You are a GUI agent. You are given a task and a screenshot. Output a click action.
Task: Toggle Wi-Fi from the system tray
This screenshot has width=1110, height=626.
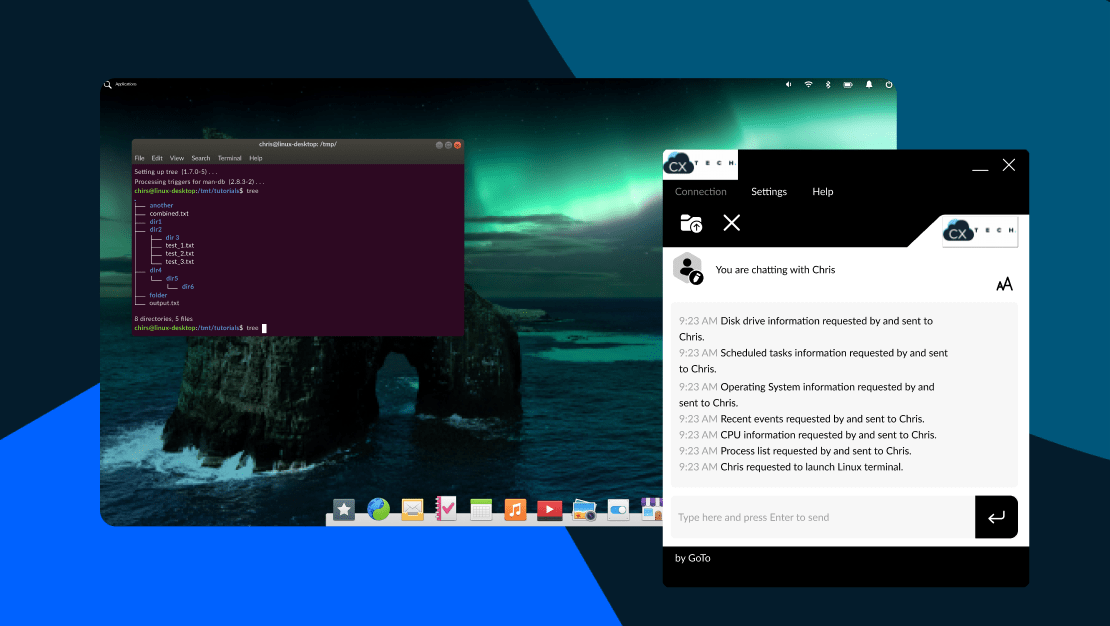808,85
